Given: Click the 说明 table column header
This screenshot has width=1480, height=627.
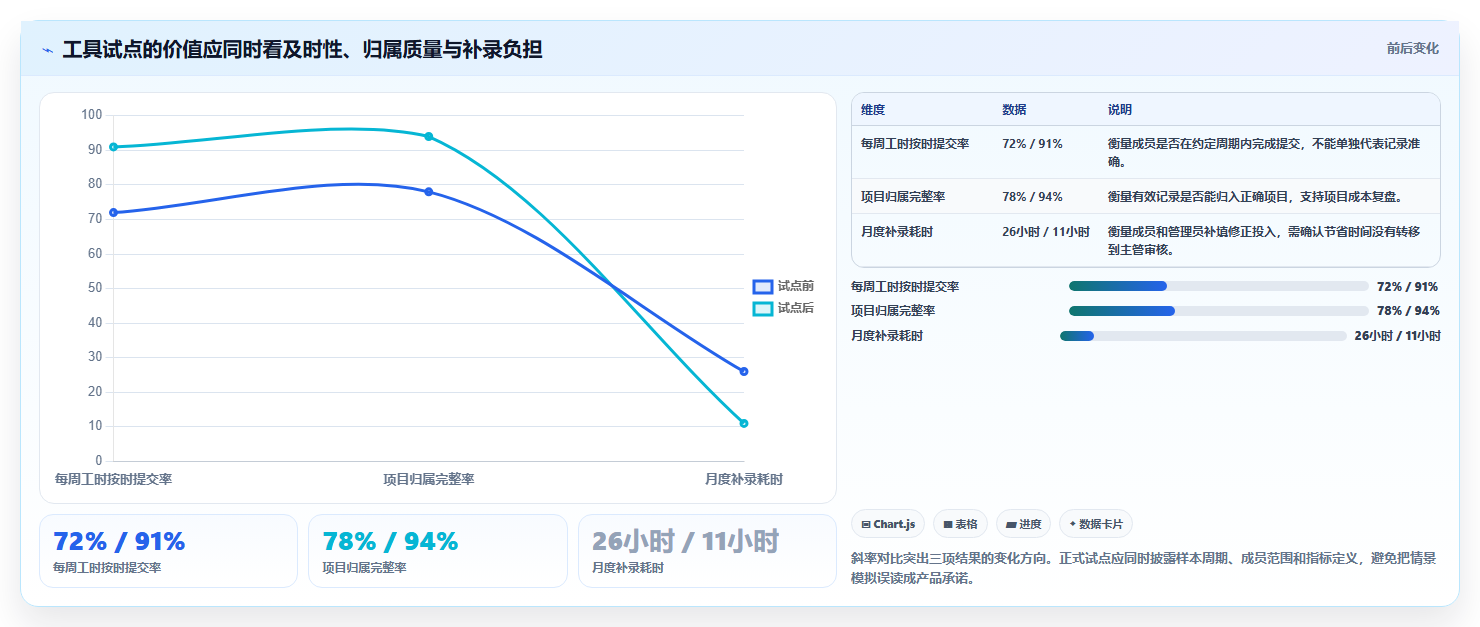Looking at the screenshot, I should 1120,110.
